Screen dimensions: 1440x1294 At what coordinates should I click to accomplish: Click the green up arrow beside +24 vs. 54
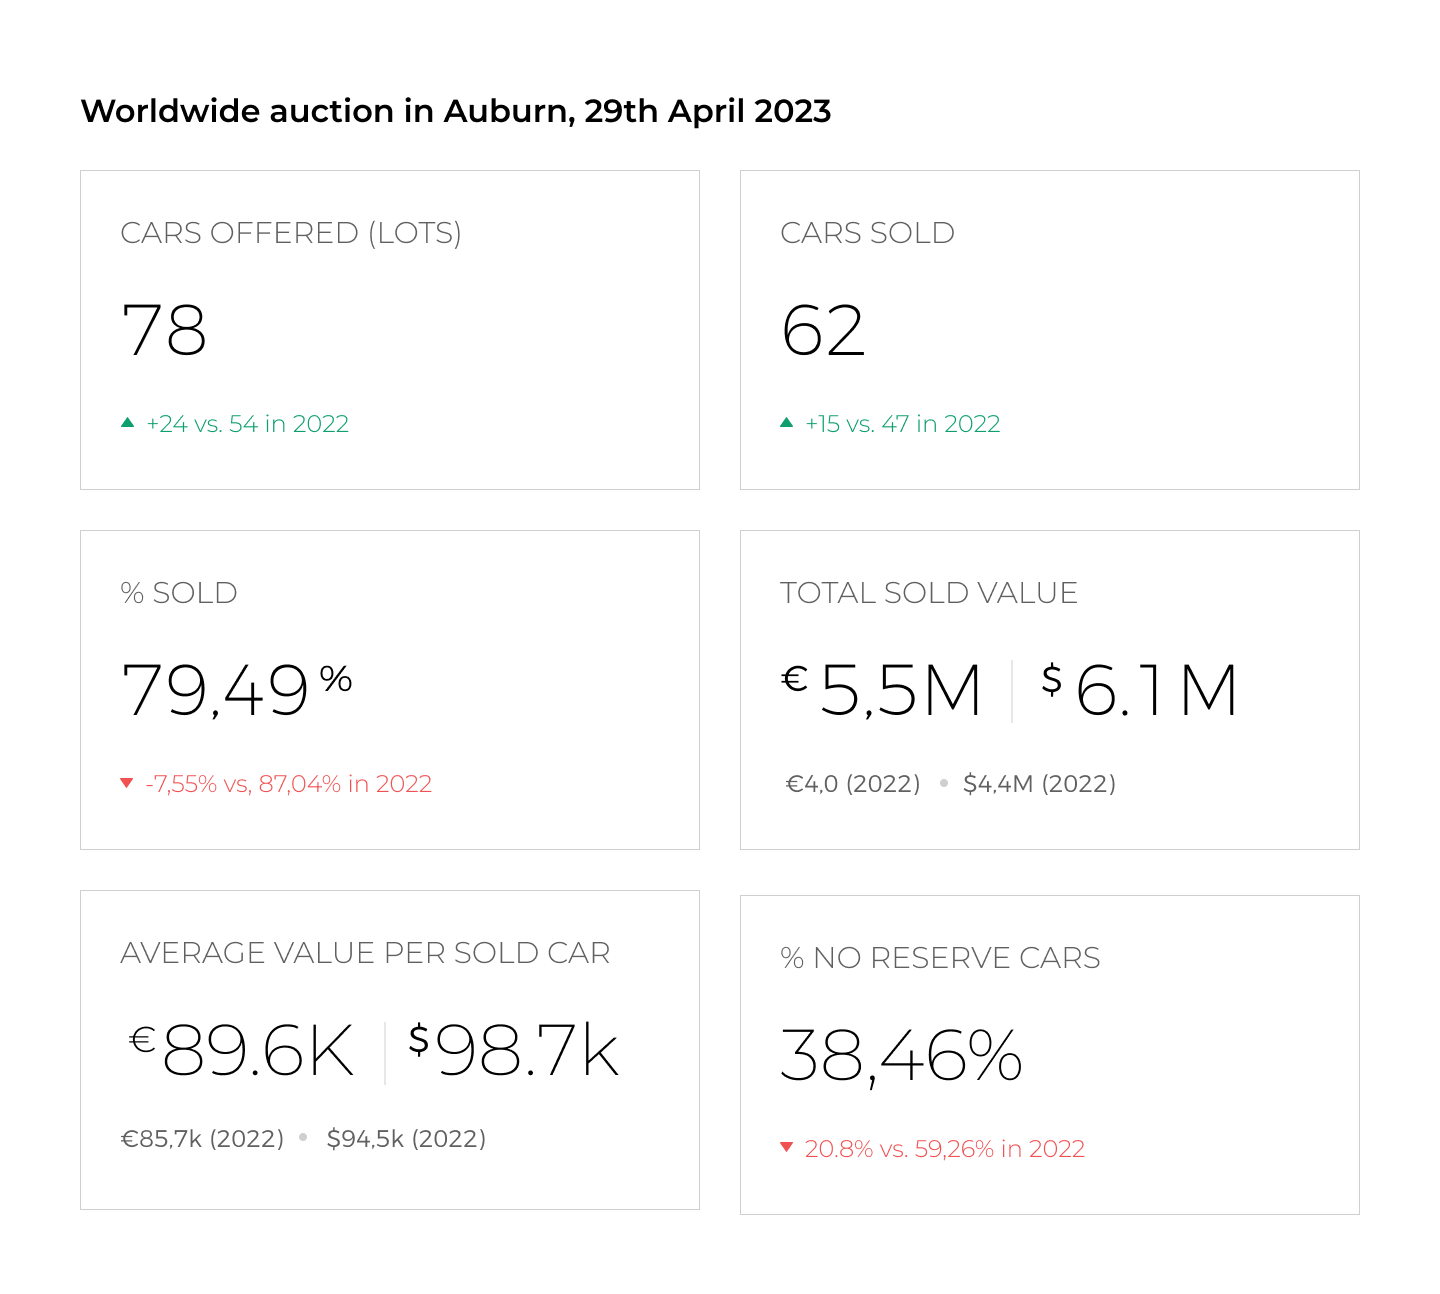click(x=127, y=423)
